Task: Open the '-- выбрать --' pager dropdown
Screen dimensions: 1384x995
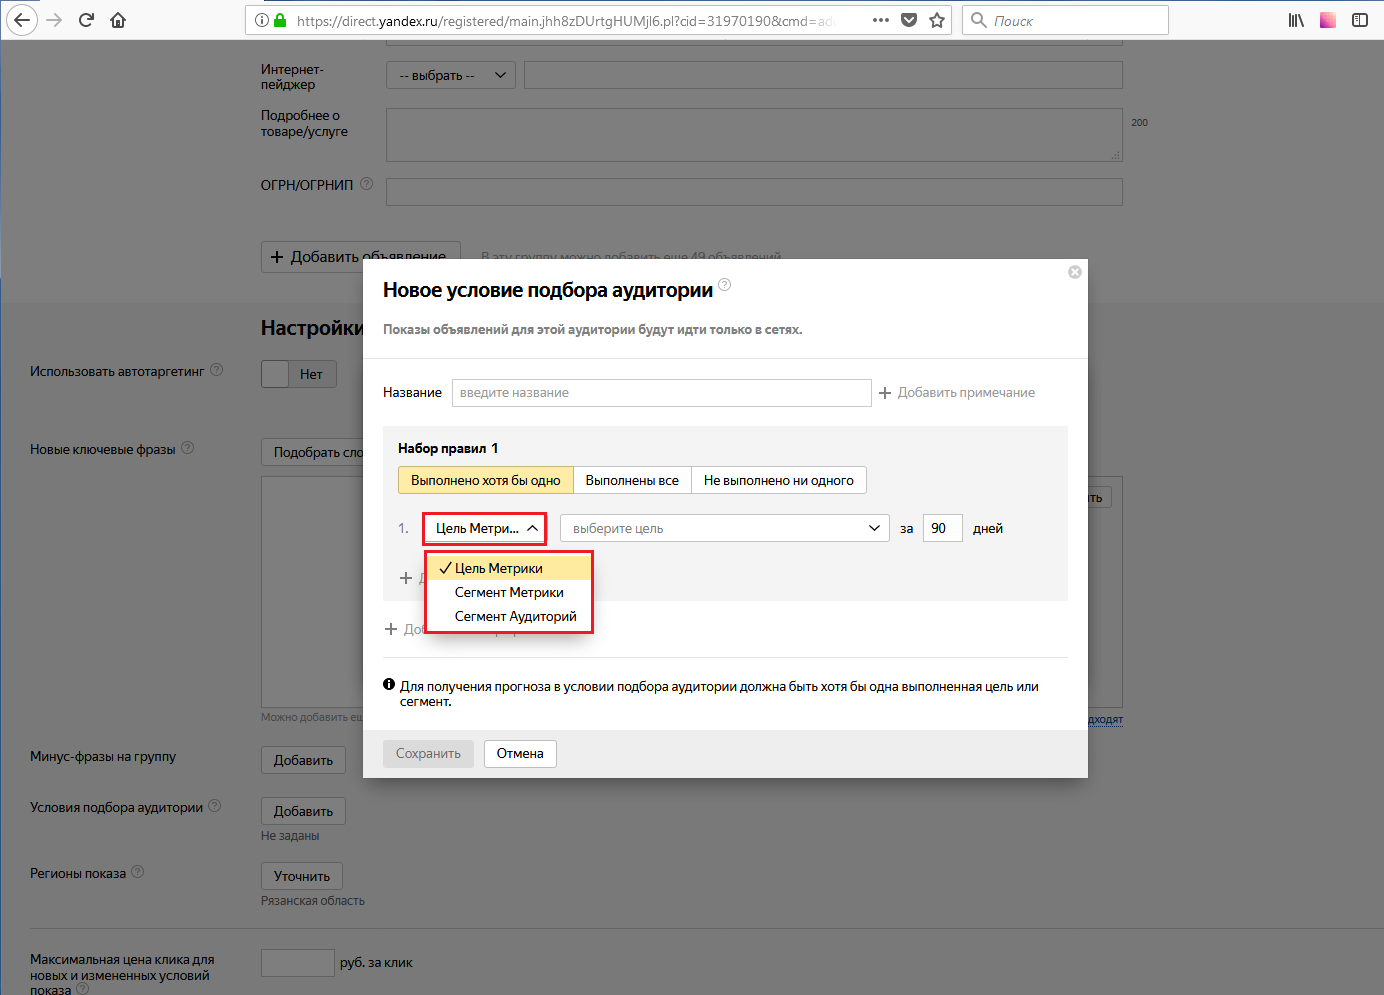Action: click(x=451, y=75)
